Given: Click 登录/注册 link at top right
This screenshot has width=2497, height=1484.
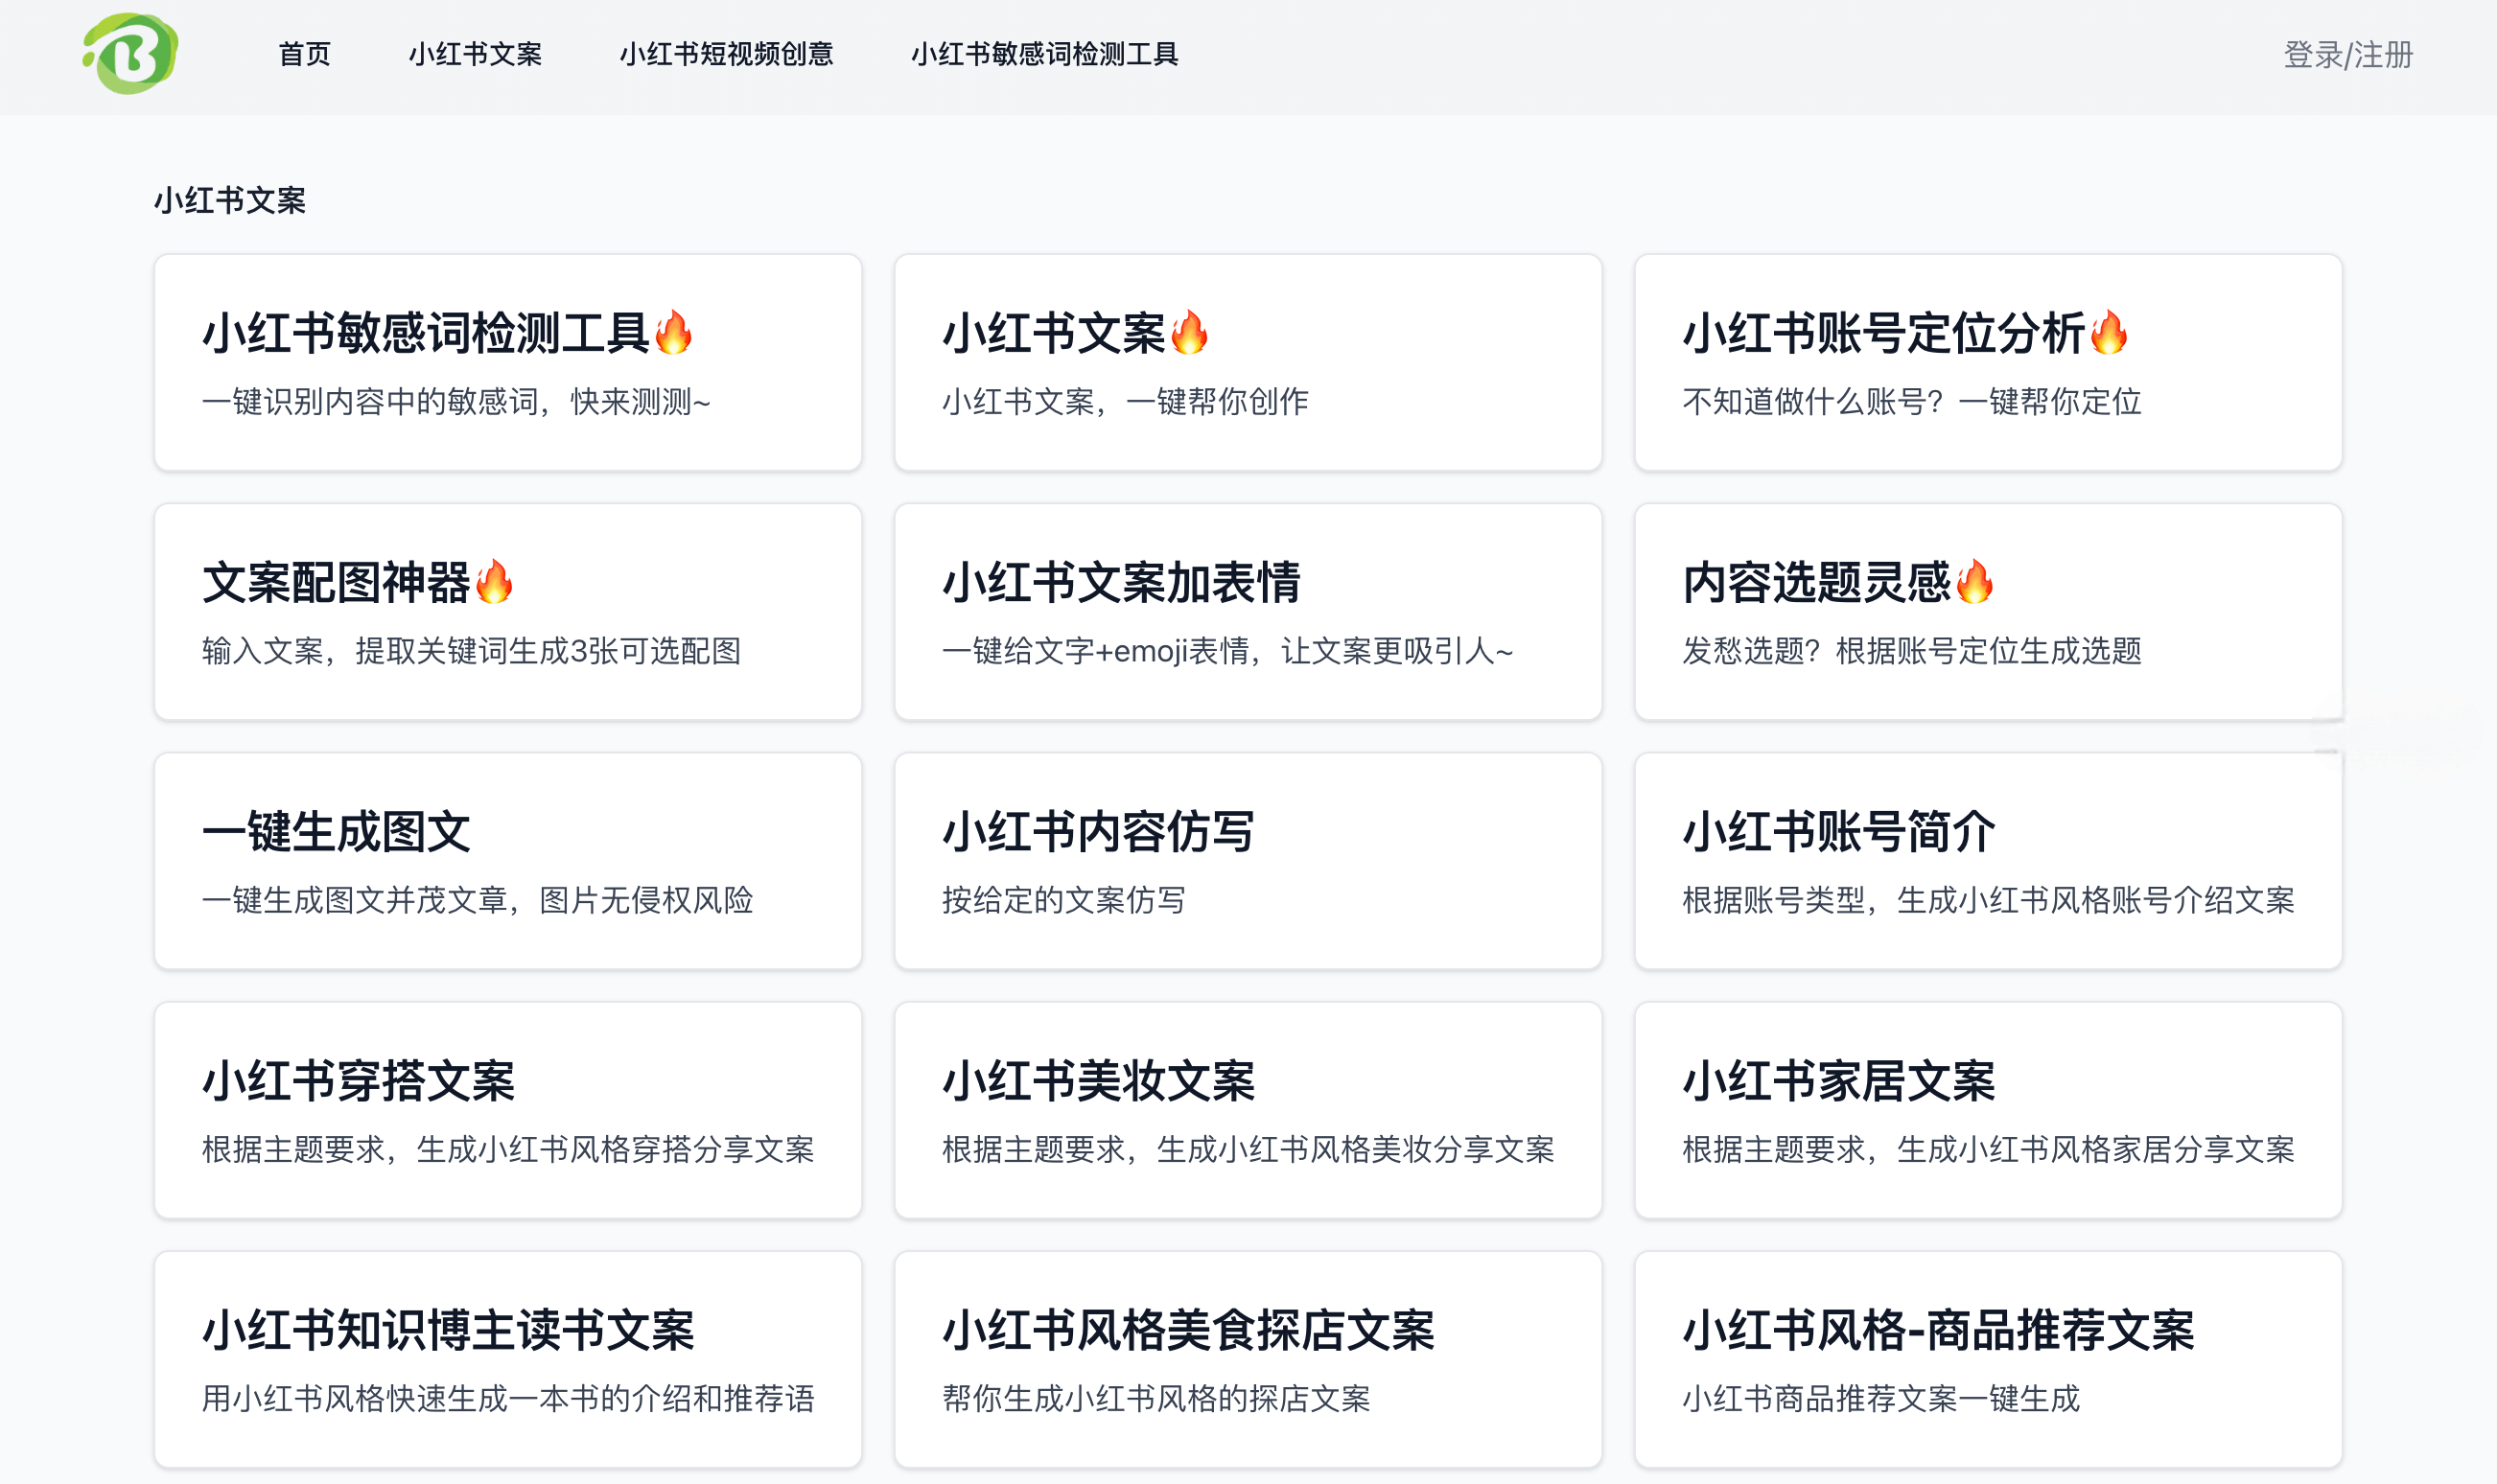Looking at the screenshot, I should click(2348, 54).
